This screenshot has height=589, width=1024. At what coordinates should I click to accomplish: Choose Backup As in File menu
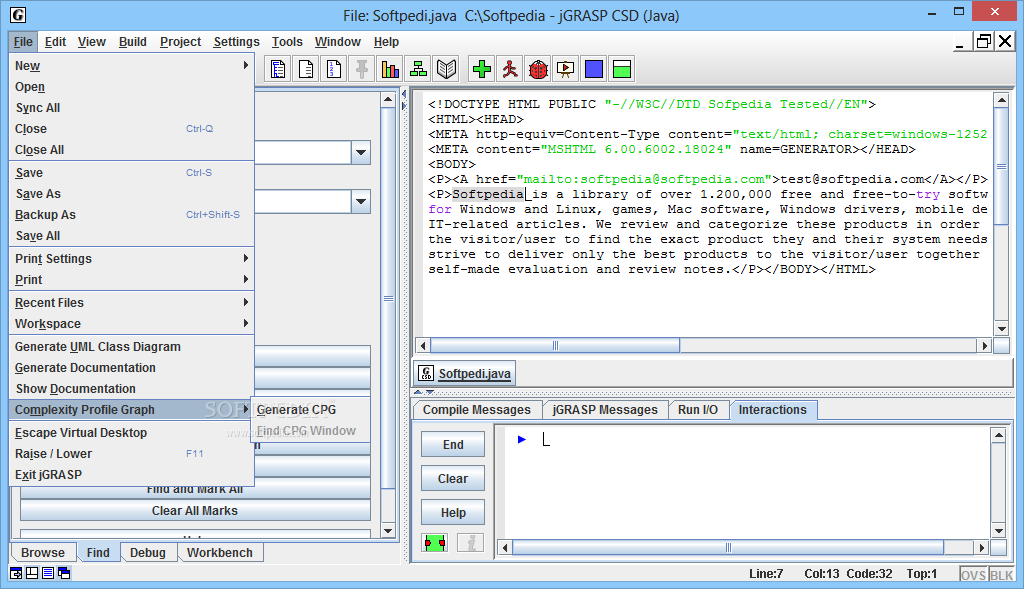[x=131, y=215]
